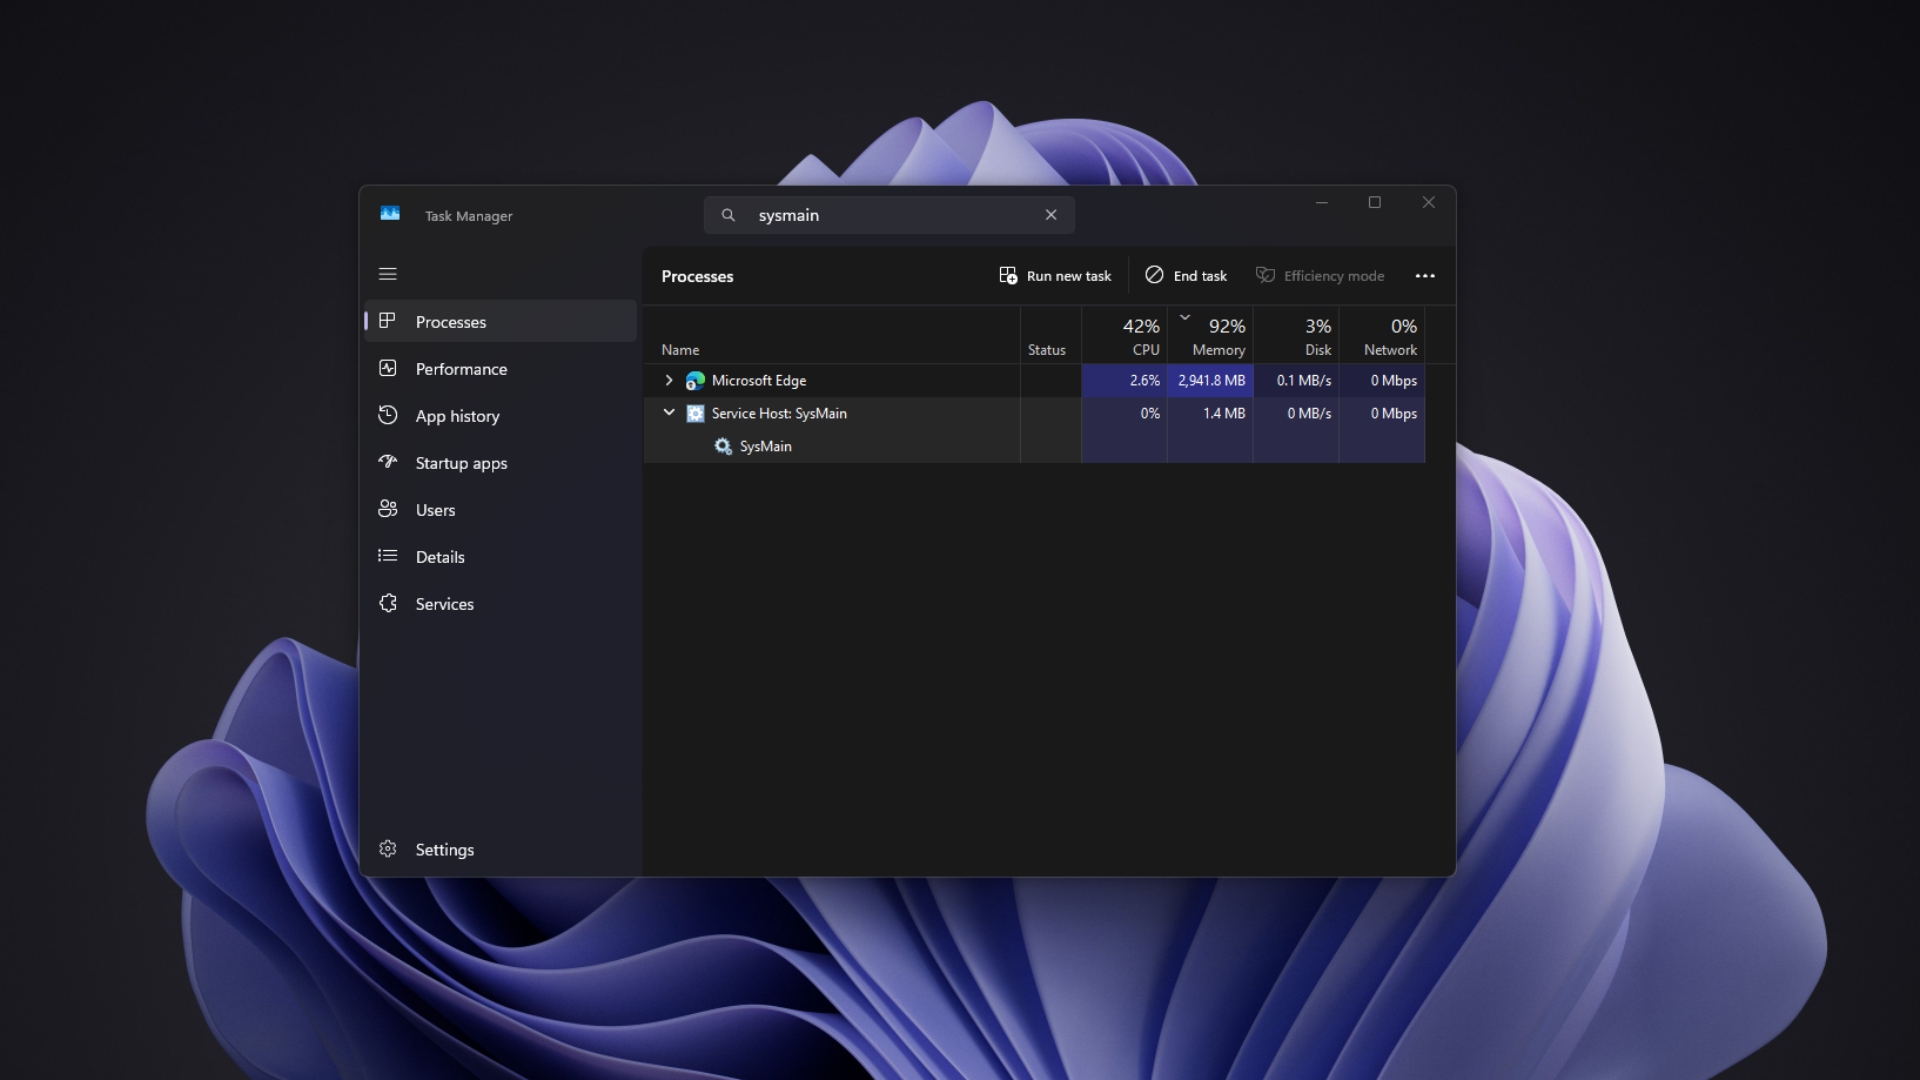Open Task Manager Settings
This screenshot has height=1080, width=1920.
[501, 849]
